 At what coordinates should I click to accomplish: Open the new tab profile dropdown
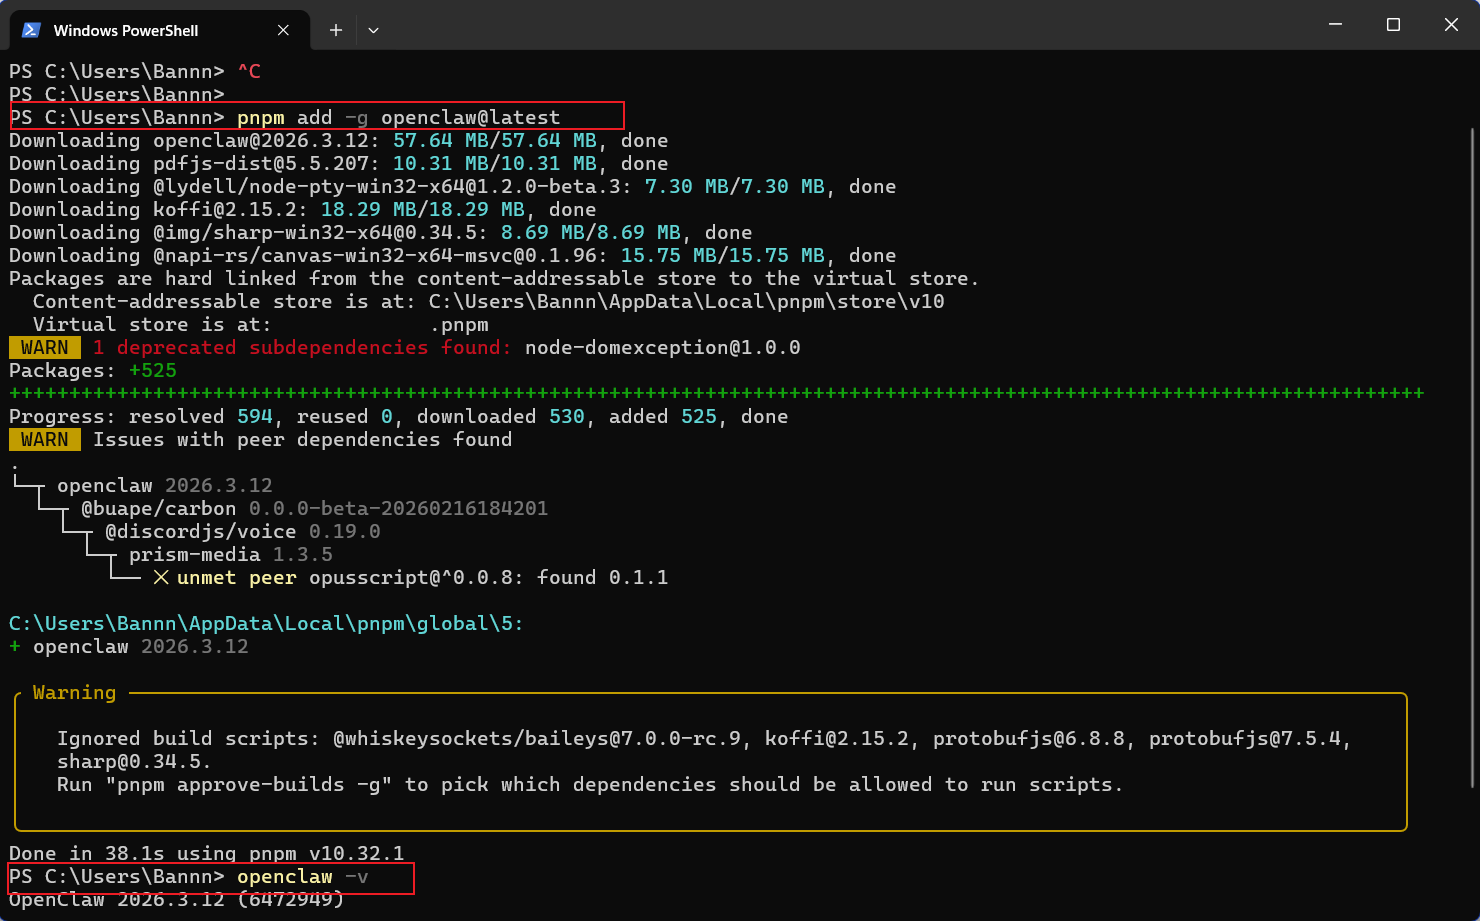tap(373, 30)
